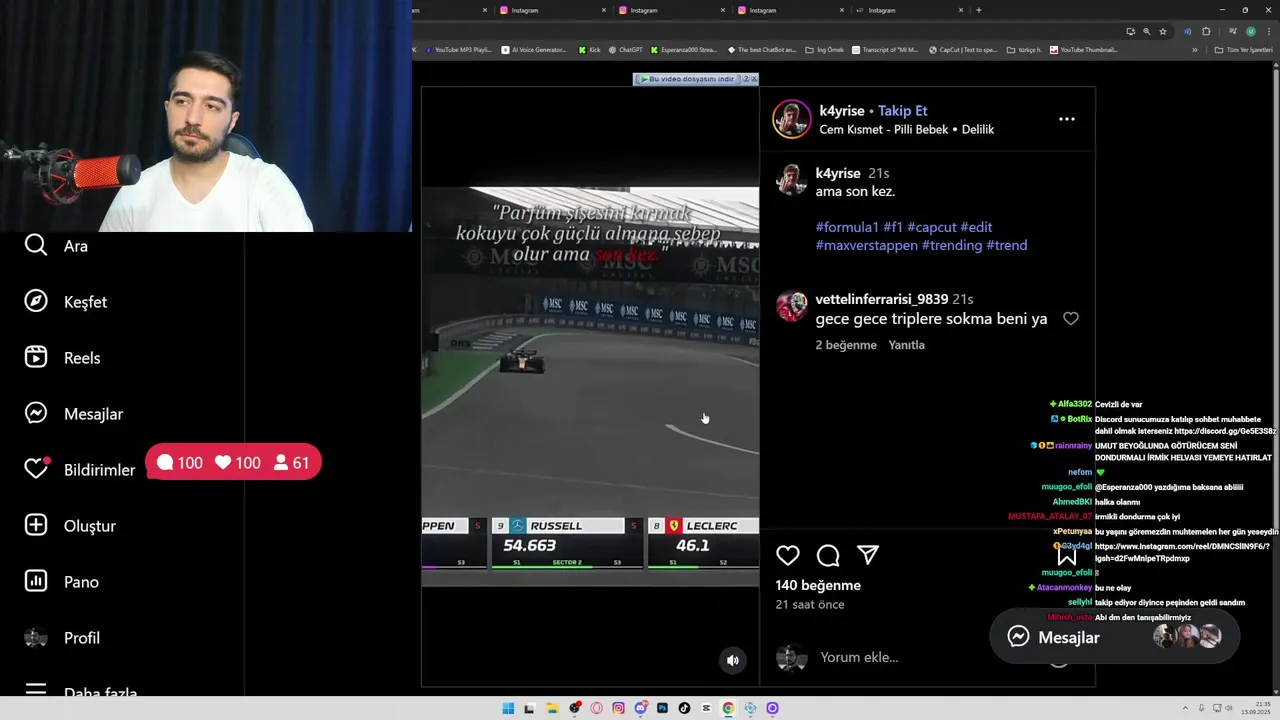1280x720 pixels.
Task: Click the comment bubble icon under the post
Action: click(x=828, y=555)
